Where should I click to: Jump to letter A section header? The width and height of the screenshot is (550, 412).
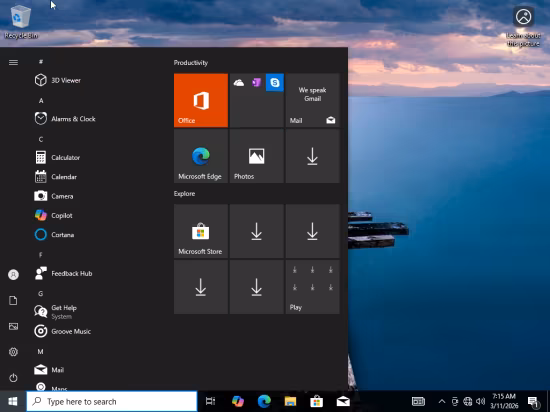coord(41,101)
